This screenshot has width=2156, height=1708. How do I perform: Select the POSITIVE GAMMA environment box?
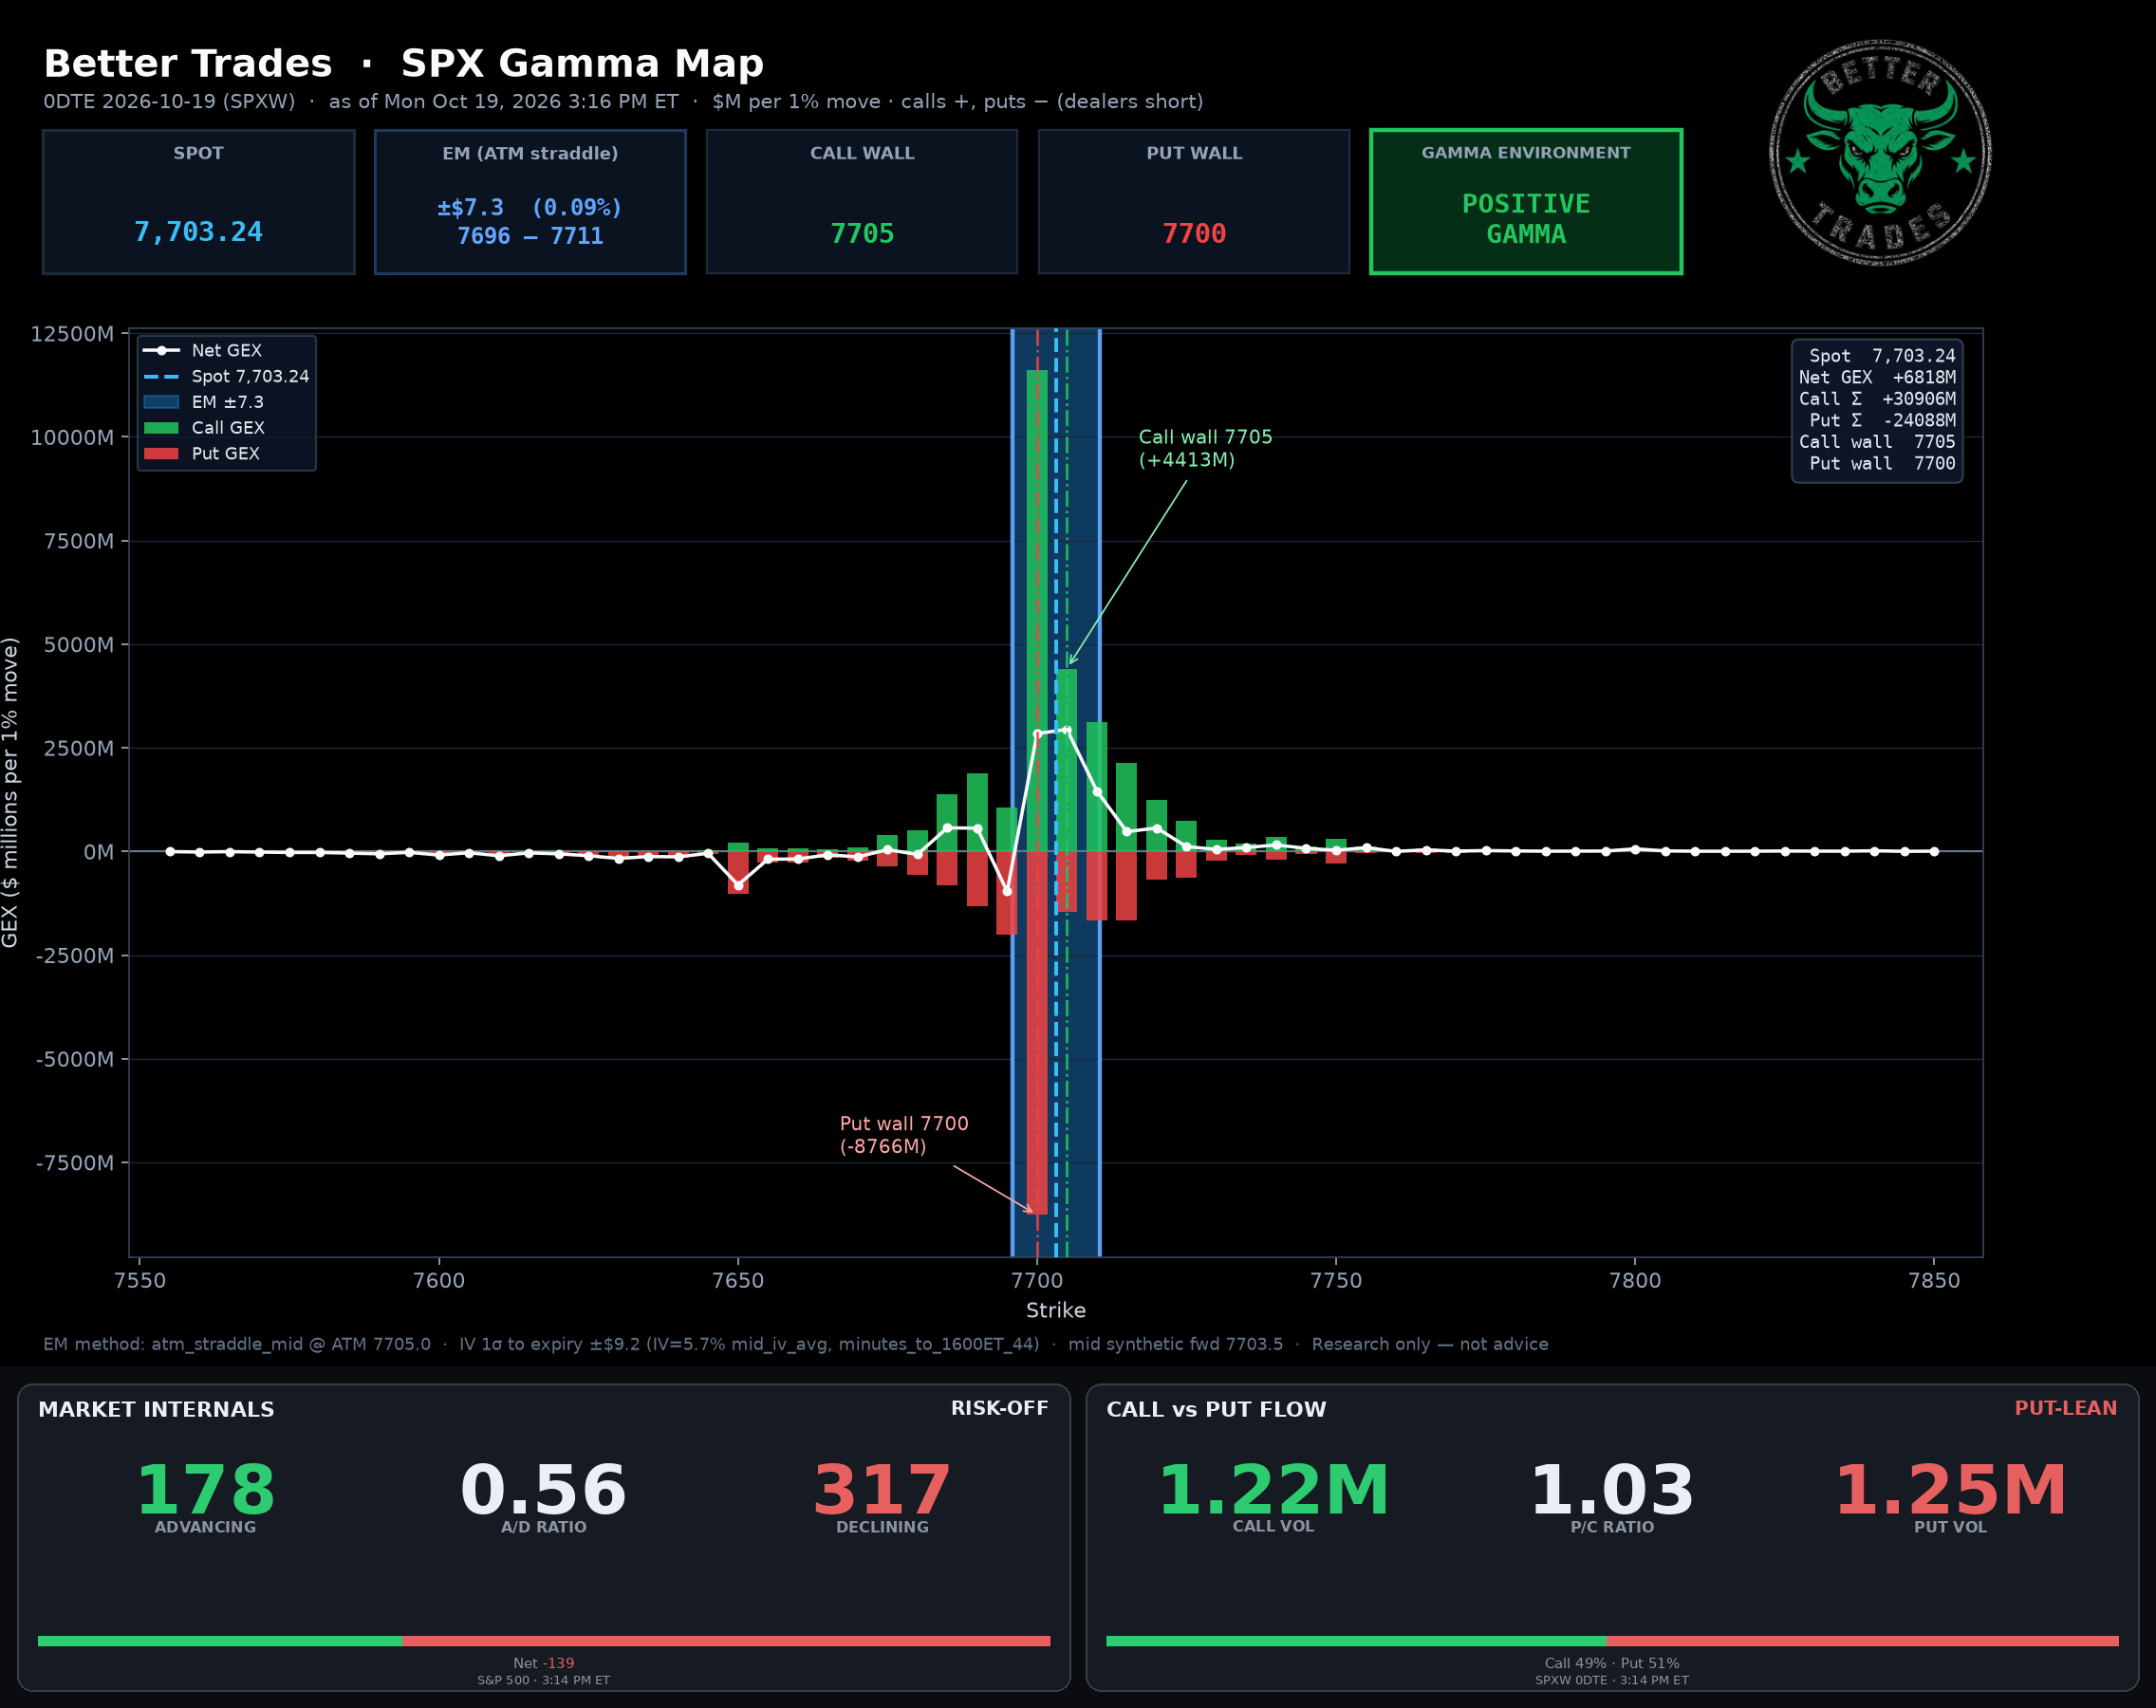(1526, 201)
